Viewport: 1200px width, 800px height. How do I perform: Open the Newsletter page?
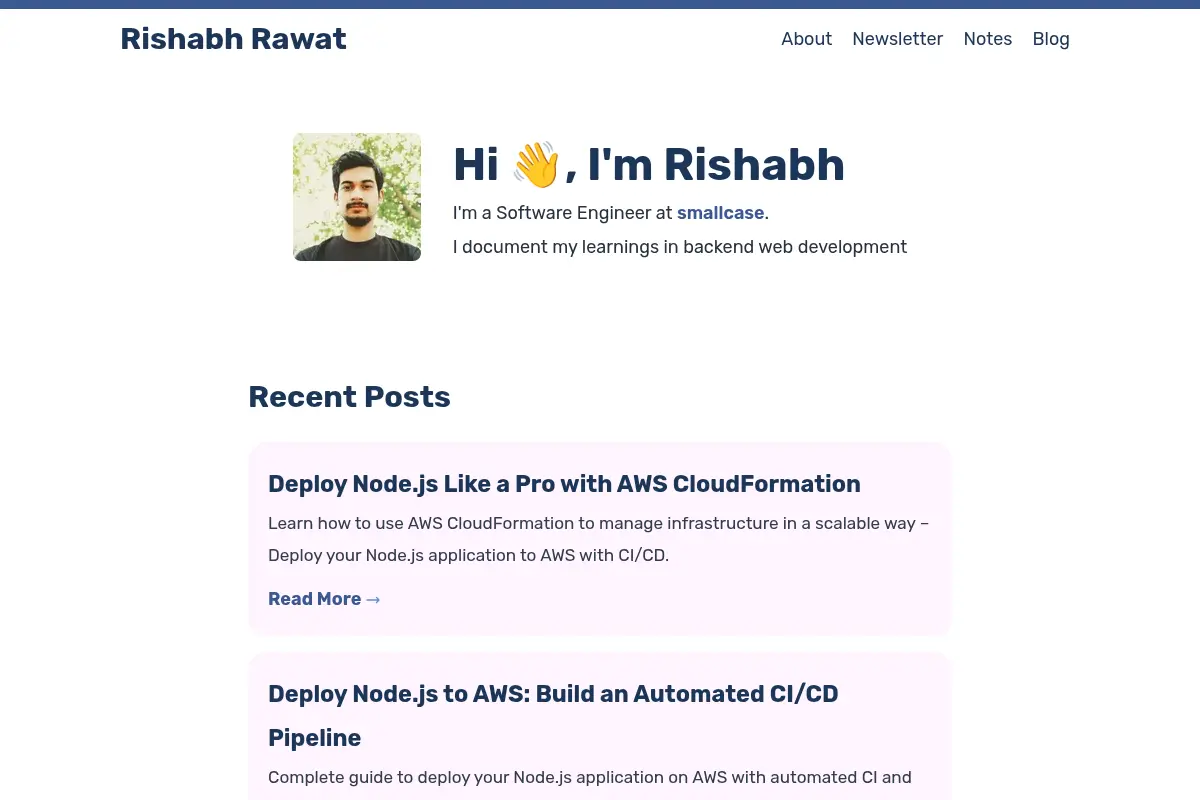coord(897,39)
